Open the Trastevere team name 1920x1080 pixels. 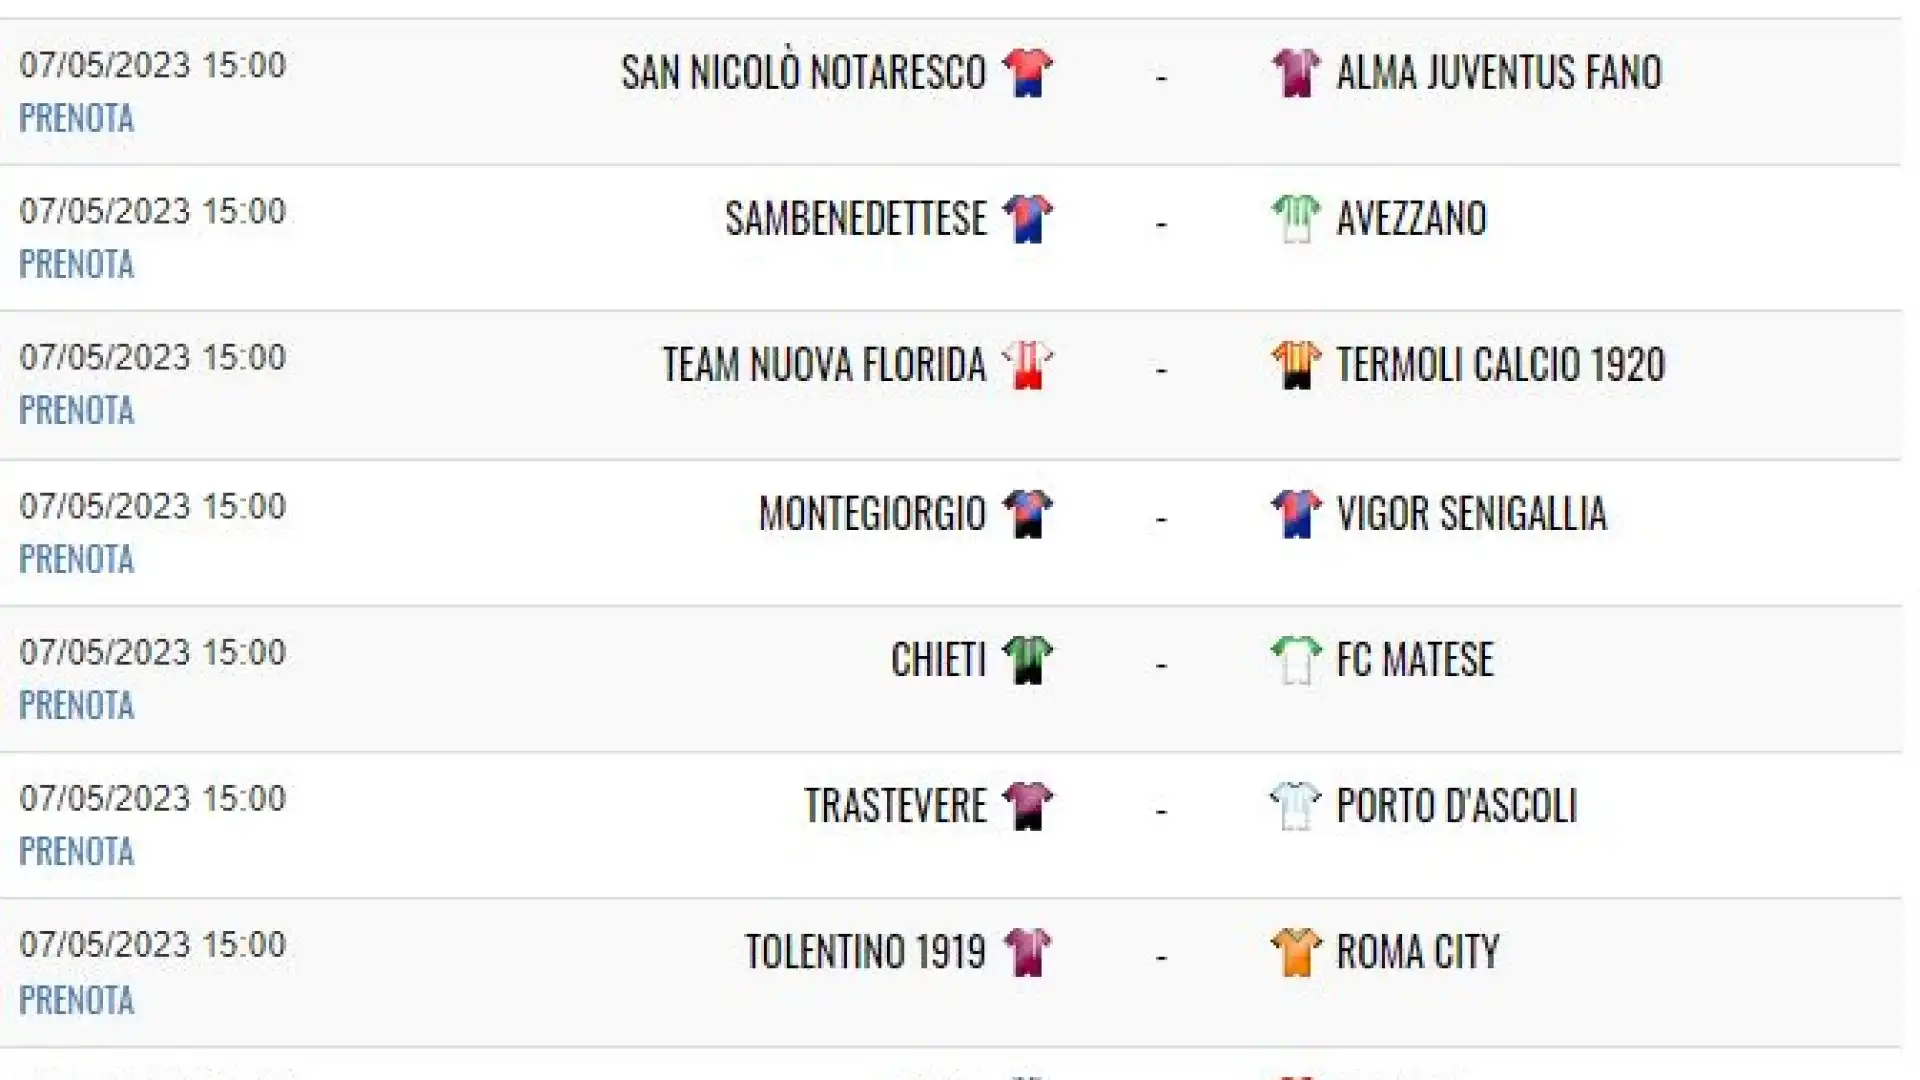point(895,806)
